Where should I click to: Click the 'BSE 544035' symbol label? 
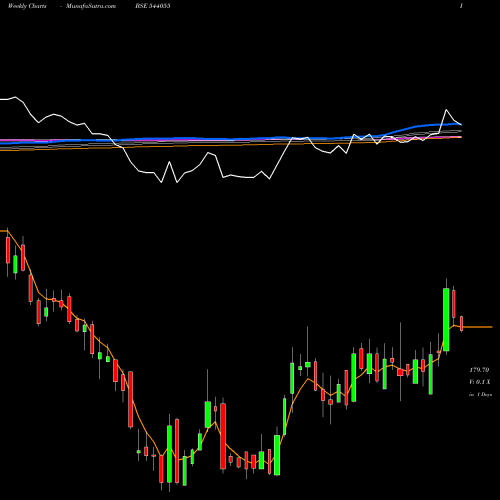pyautogui.click(x=153, y=6)
